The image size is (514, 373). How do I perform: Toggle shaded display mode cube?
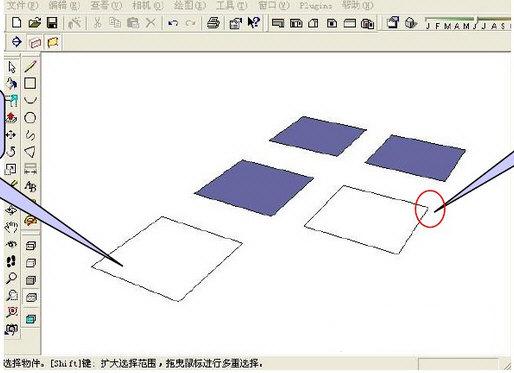[x=31, y=280]
